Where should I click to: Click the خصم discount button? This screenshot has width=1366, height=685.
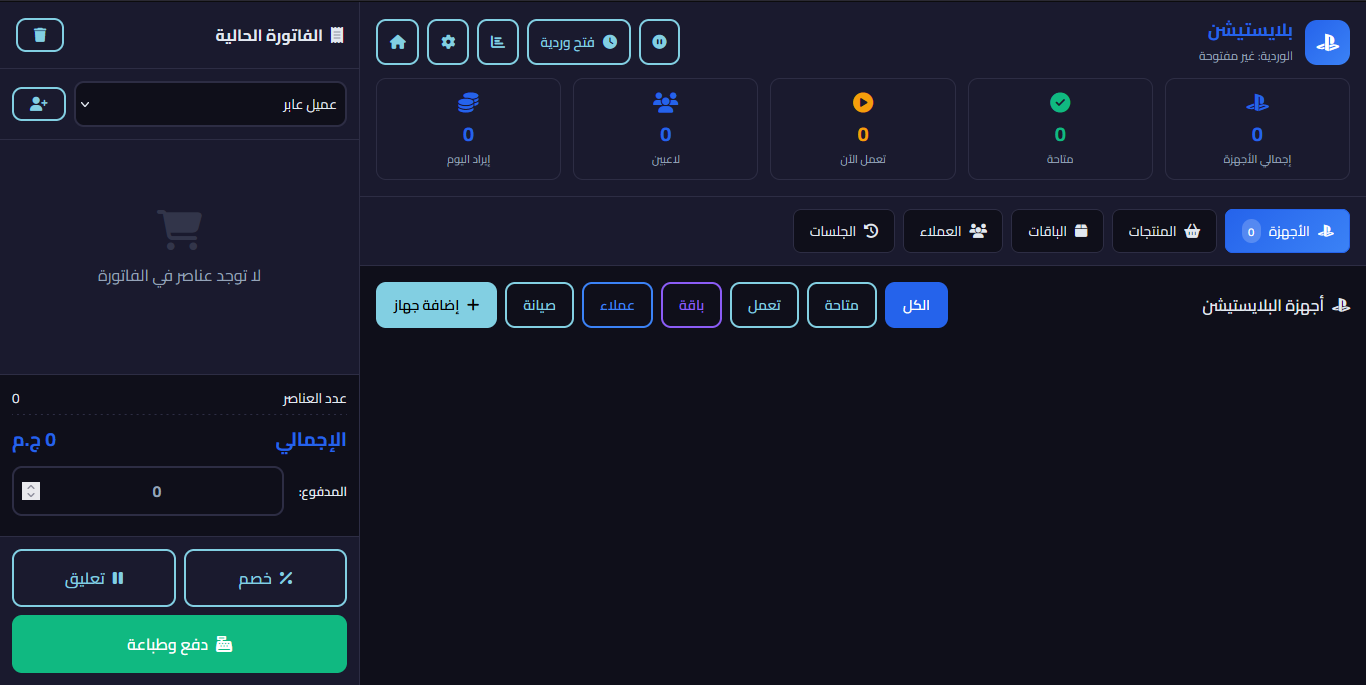[265, 578]
